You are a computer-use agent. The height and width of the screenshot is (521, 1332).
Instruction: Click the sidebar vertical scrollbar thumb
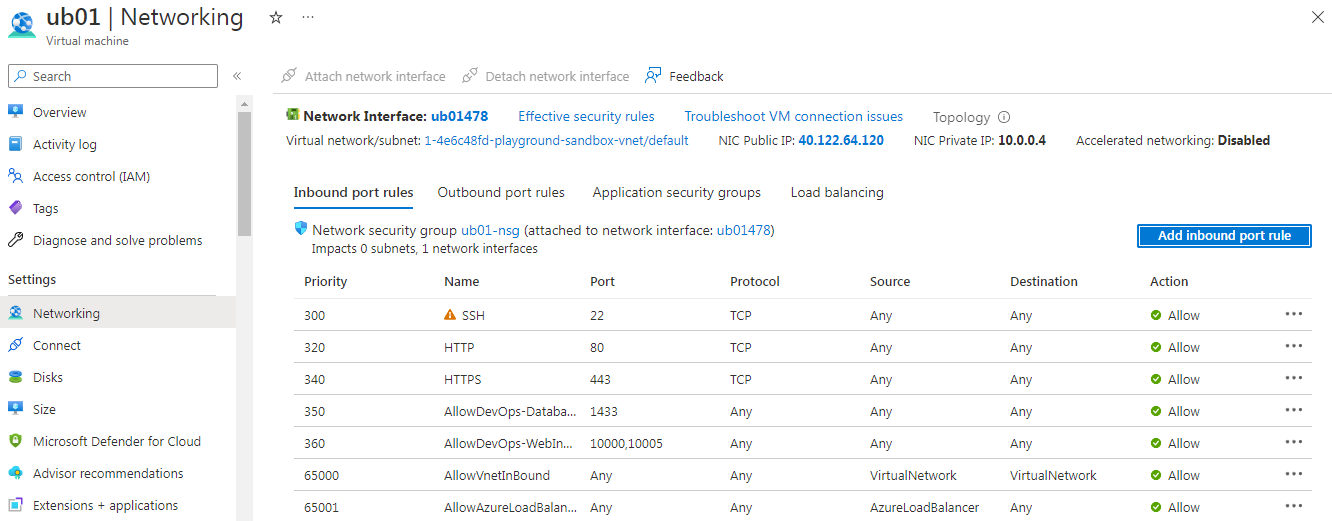[245, 173]
